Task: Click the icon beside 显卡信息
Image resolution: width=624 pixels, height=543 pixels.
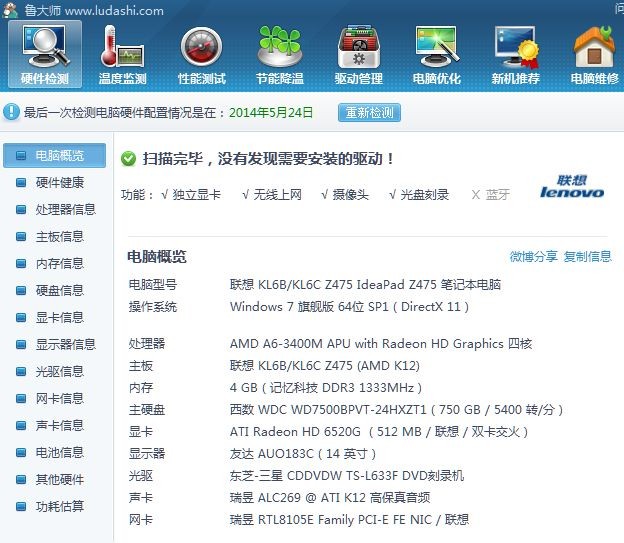Action: point(21,317)
